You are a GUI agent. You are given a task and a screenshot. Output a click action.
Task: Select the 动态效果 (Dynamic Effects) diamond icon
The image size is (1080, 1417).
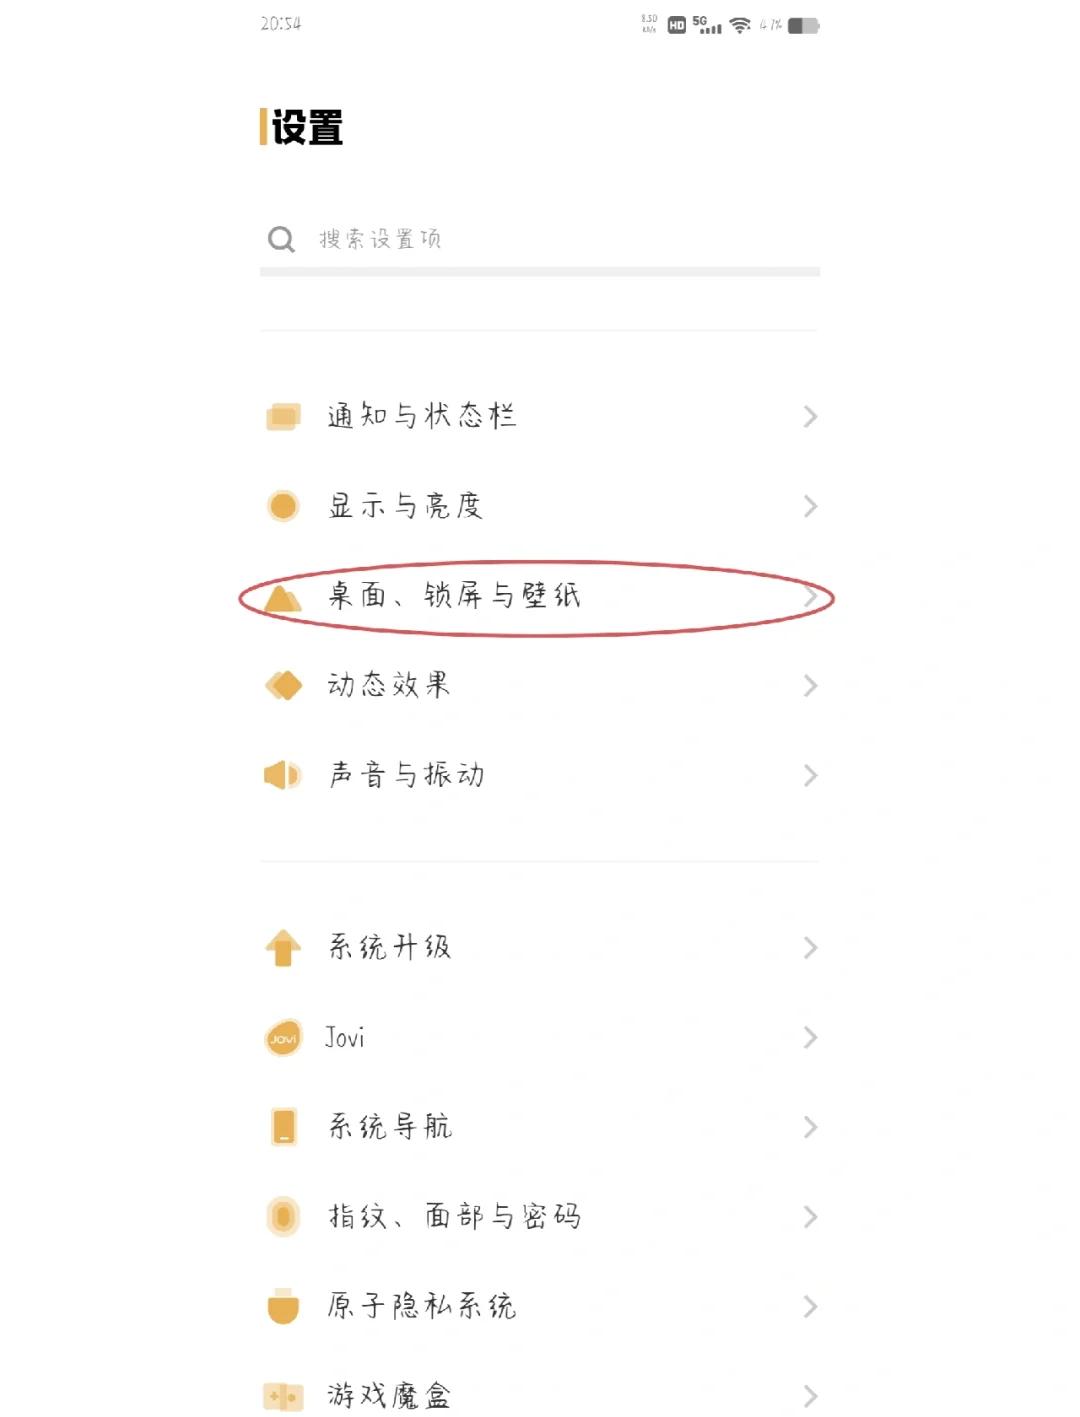pyautogui.click(x=283, y=685)
